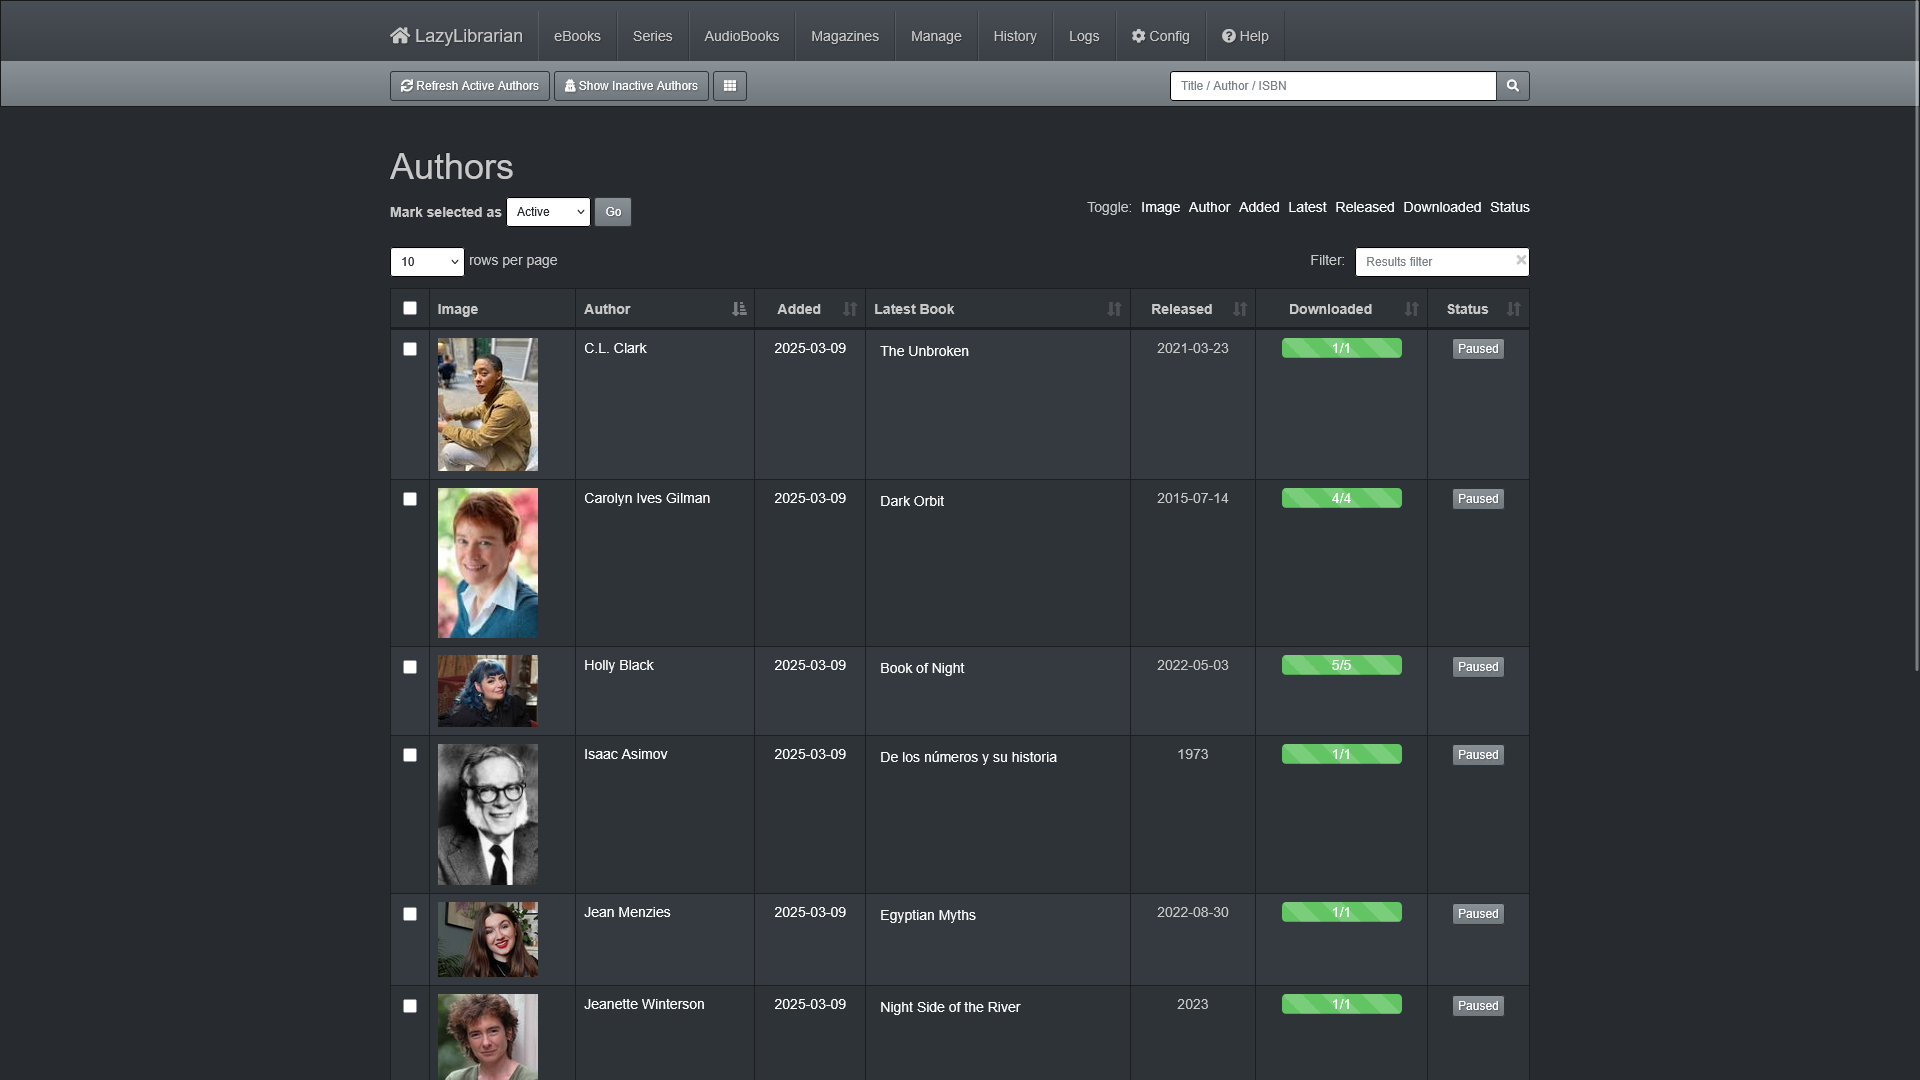Go to the Magazines tab

pyautogui.click(x=845, y=36)
